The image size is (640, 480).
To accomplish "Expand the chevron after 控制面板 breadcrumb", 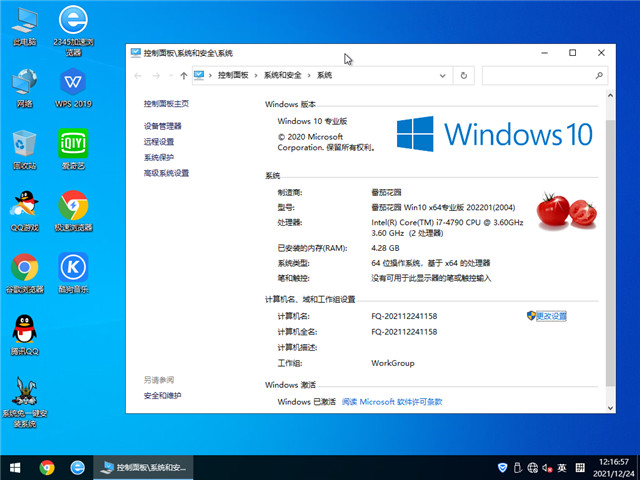I will (x=257, y=75).
